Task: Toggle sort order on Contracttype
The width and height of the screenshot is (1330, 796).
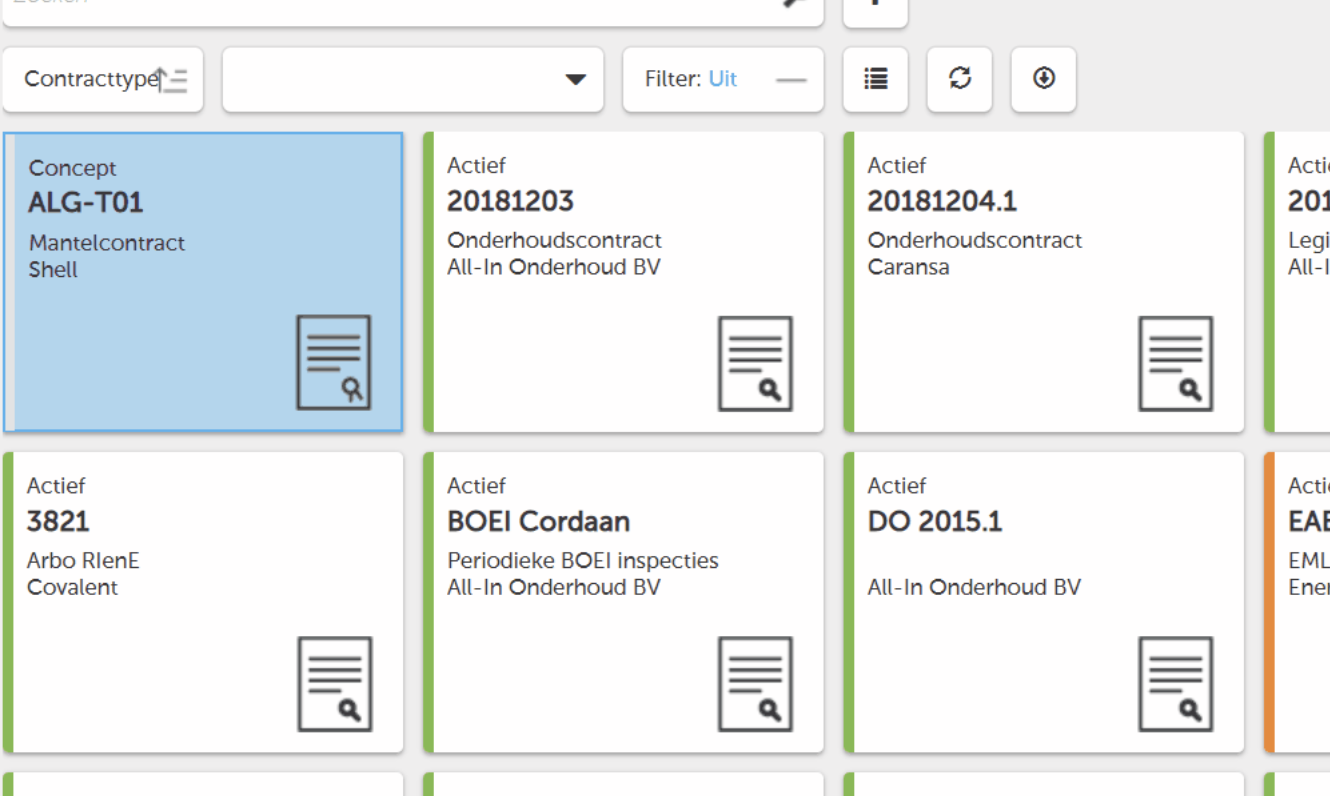Action: pos(172,80)
